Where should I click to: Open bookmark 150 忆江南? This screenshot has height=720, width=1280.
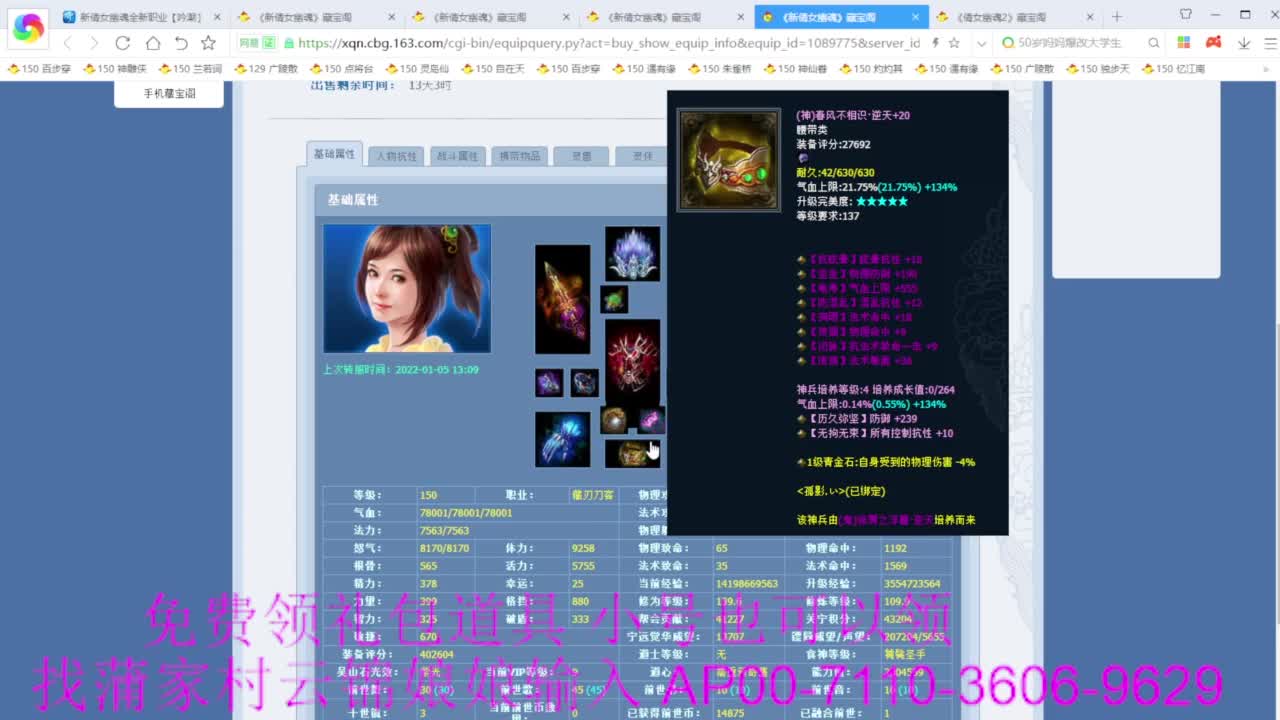coord(1173,68)
